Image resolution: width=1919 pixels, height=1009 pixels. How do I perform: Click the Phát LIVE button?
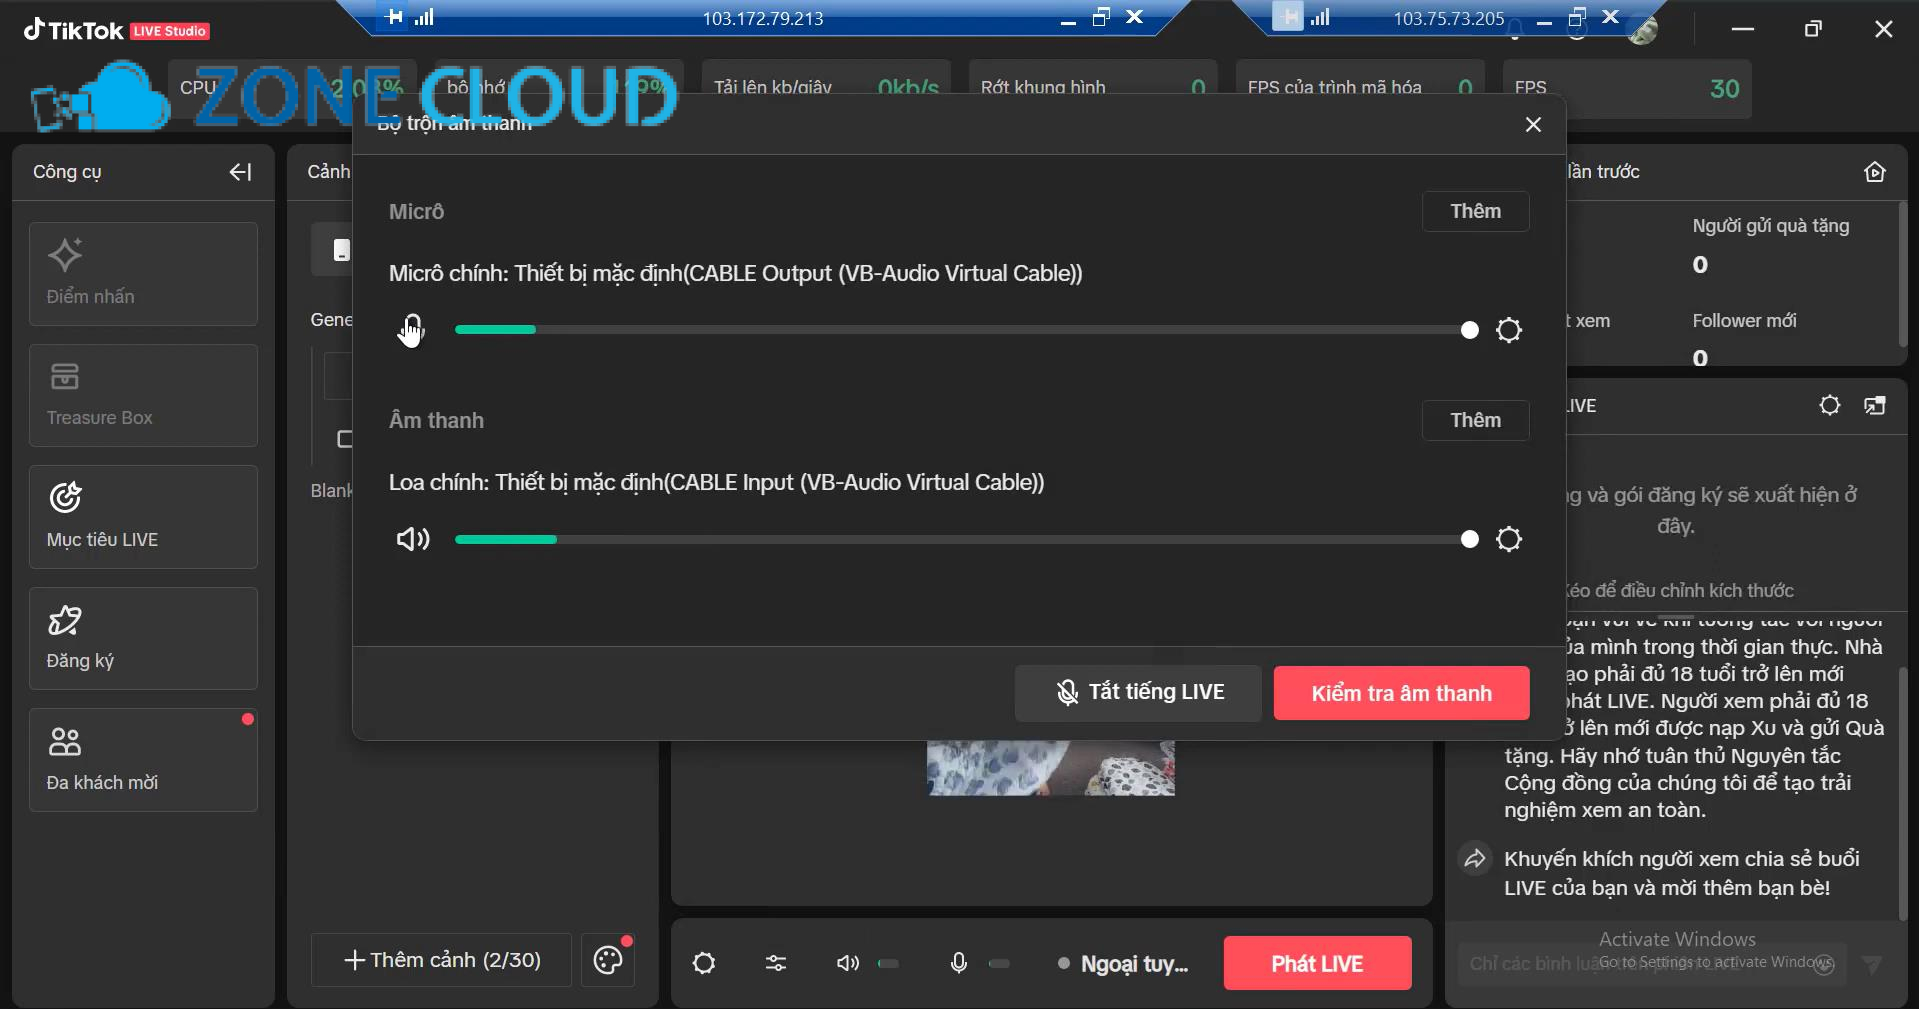tap(1316, 963)
